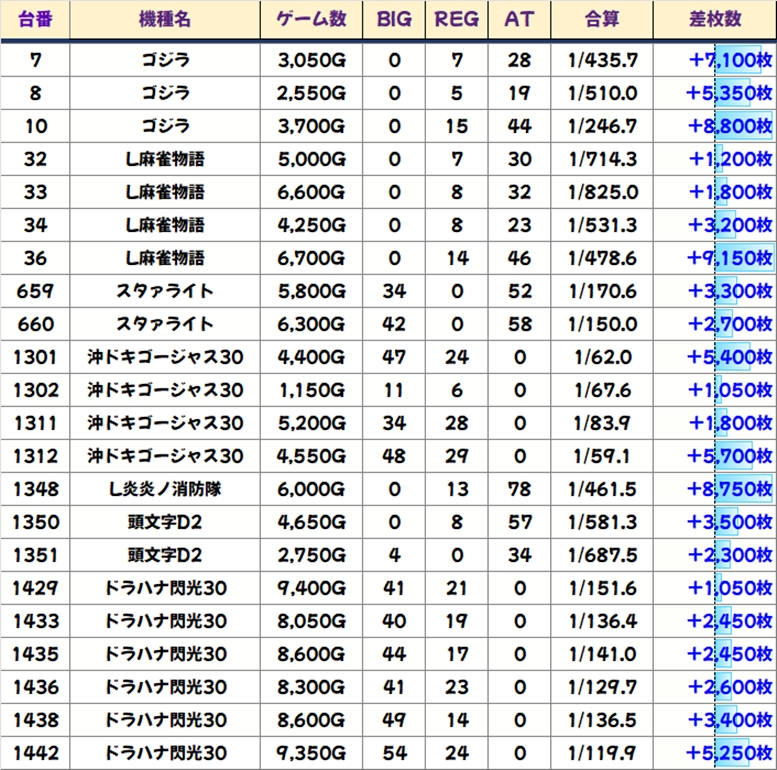Select the ゲーム数 column header
The height and width of the screenshot is (770, 777).
pos(311,19)
